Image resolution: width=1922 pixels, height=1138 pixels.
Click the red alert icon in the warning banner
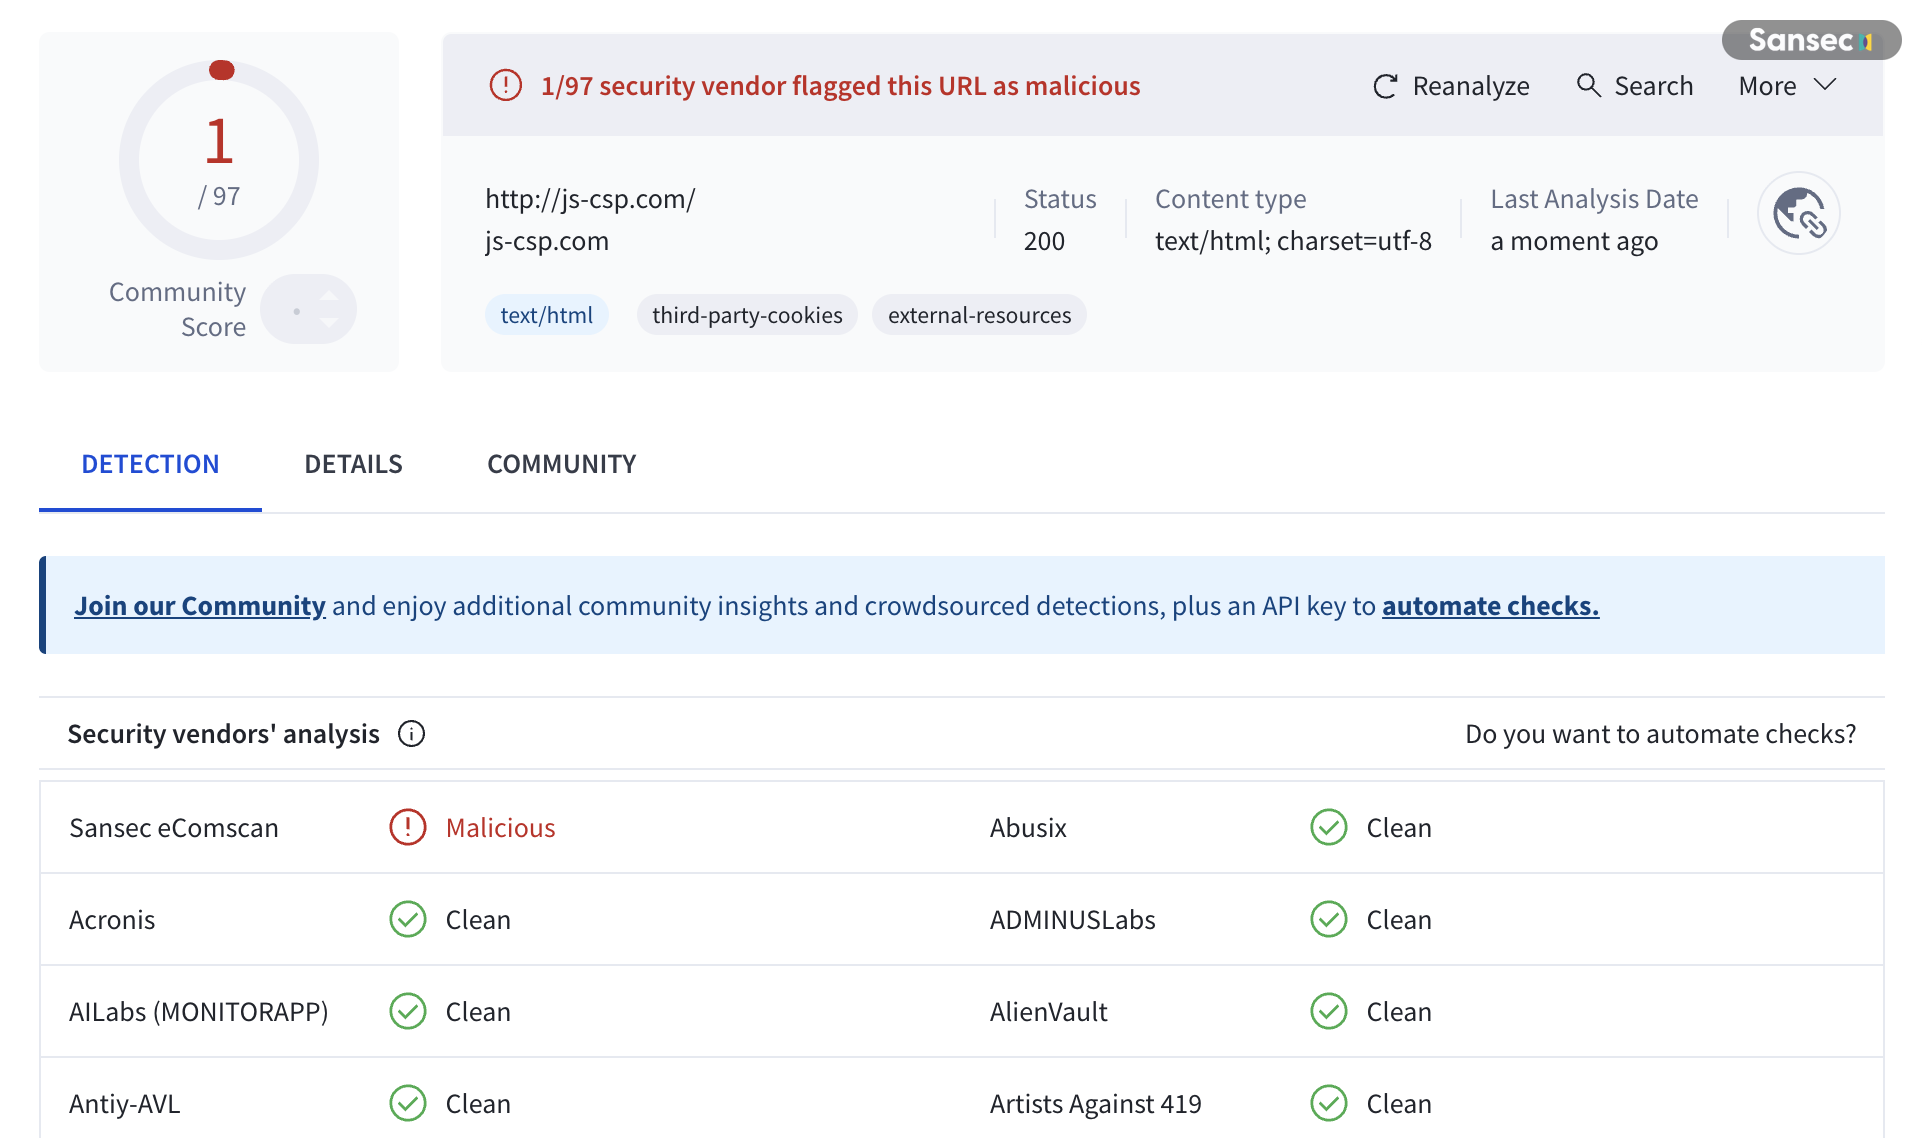506,86
